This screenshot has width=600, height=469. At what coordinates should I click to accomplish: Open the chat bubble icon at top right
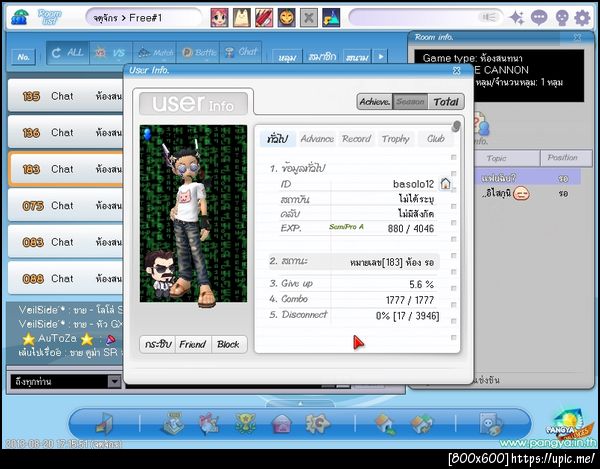(x=539, y=18)
